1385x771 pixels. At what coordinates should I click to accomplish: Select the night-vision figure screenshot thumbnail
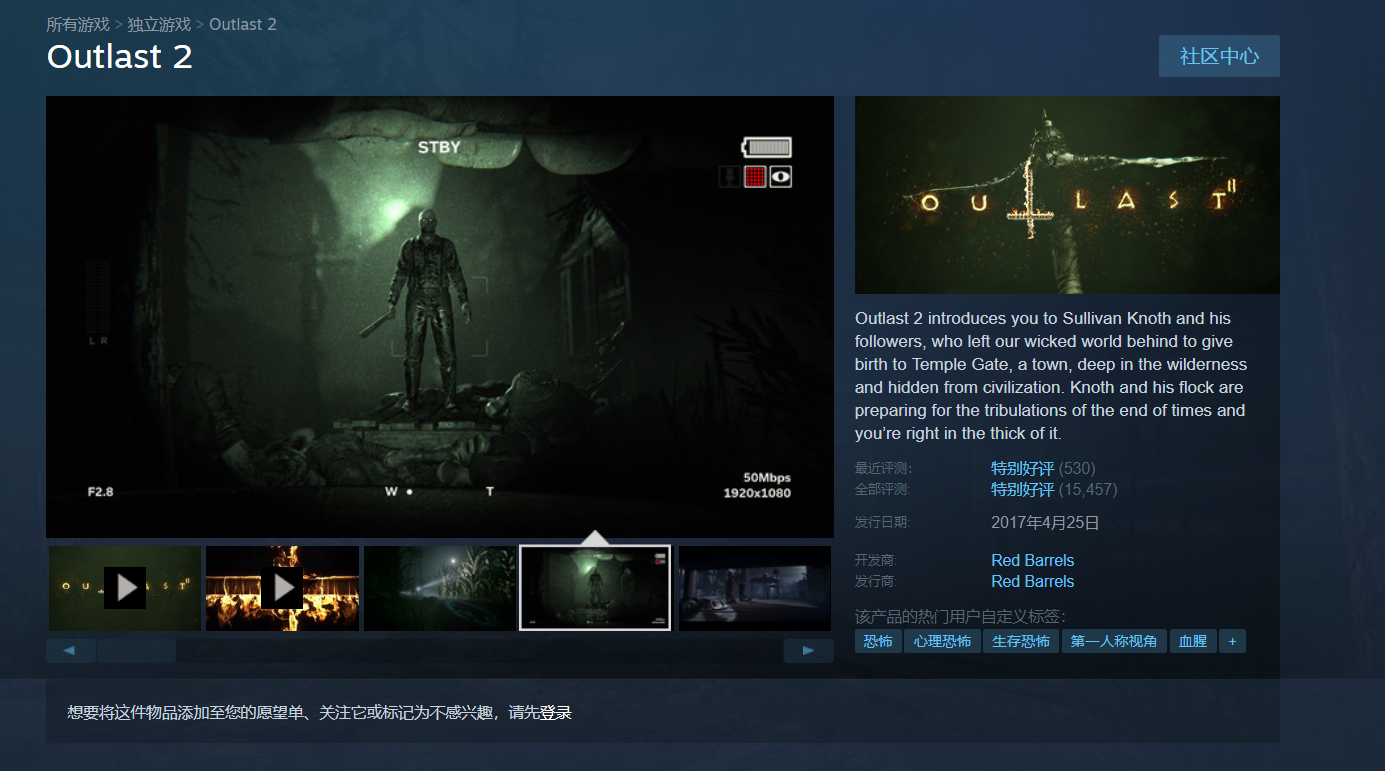click(595, 588)
